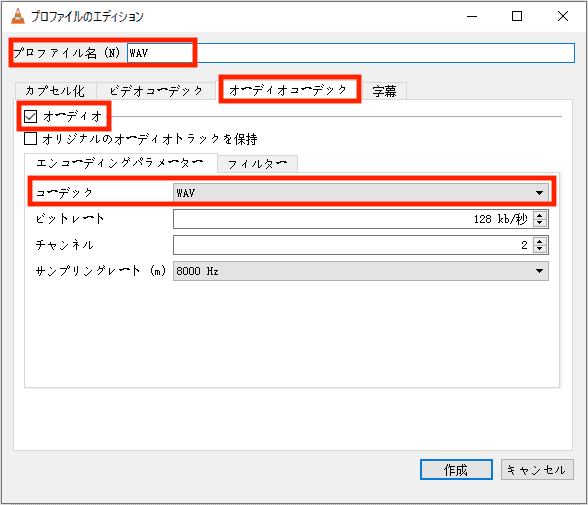
Task: Increase channel count with up arrow
Action: 540,241
